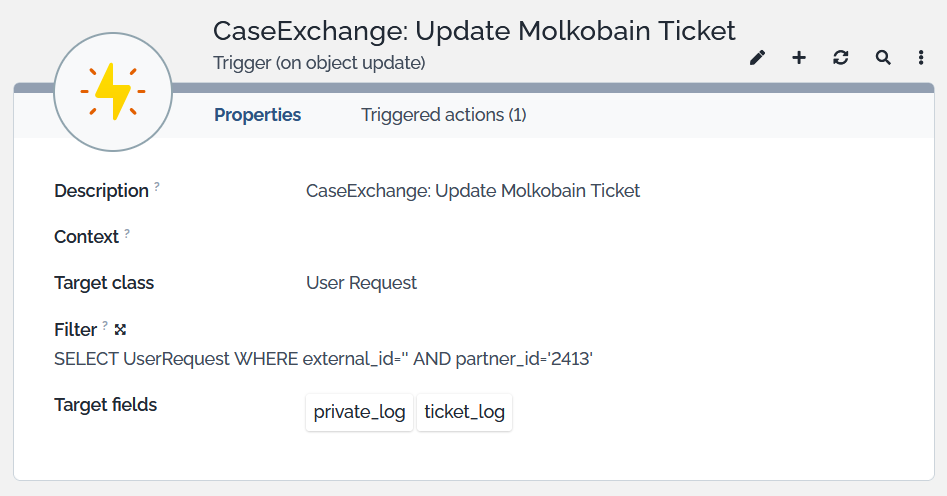Screen dimensions: 947x496
Task: Switch to the Properties tab
Action: click(257, 115)
